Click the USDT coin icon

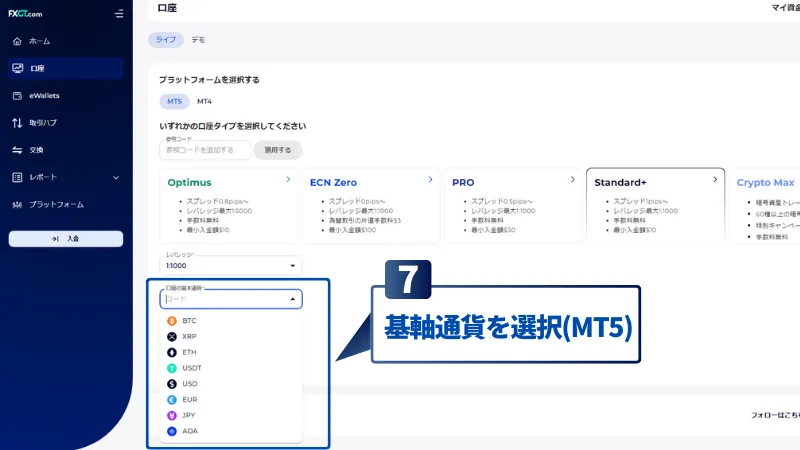(172, 368)
